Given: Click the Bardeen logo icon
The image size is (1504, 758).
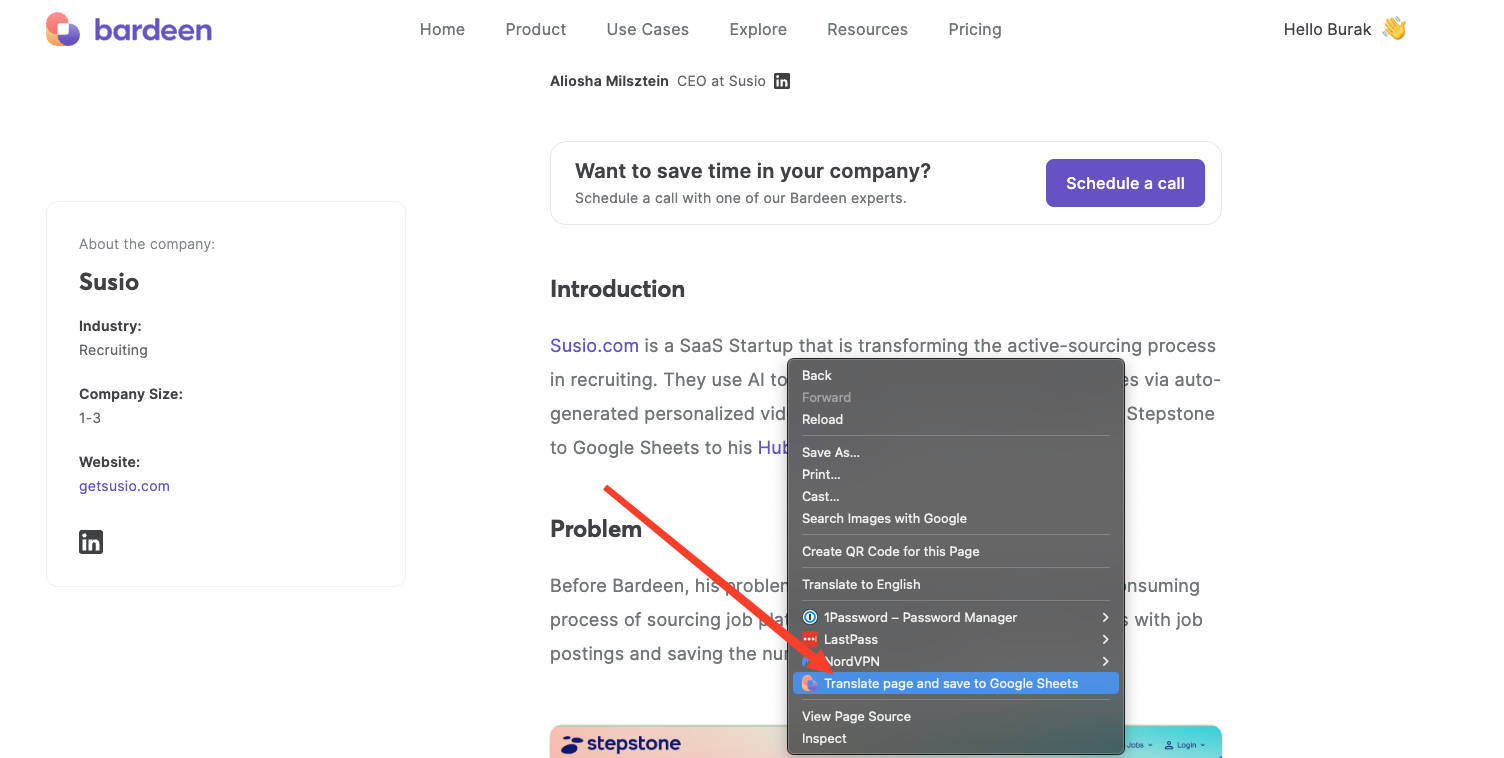Looking at the screenshot, I should click(63, 30).
